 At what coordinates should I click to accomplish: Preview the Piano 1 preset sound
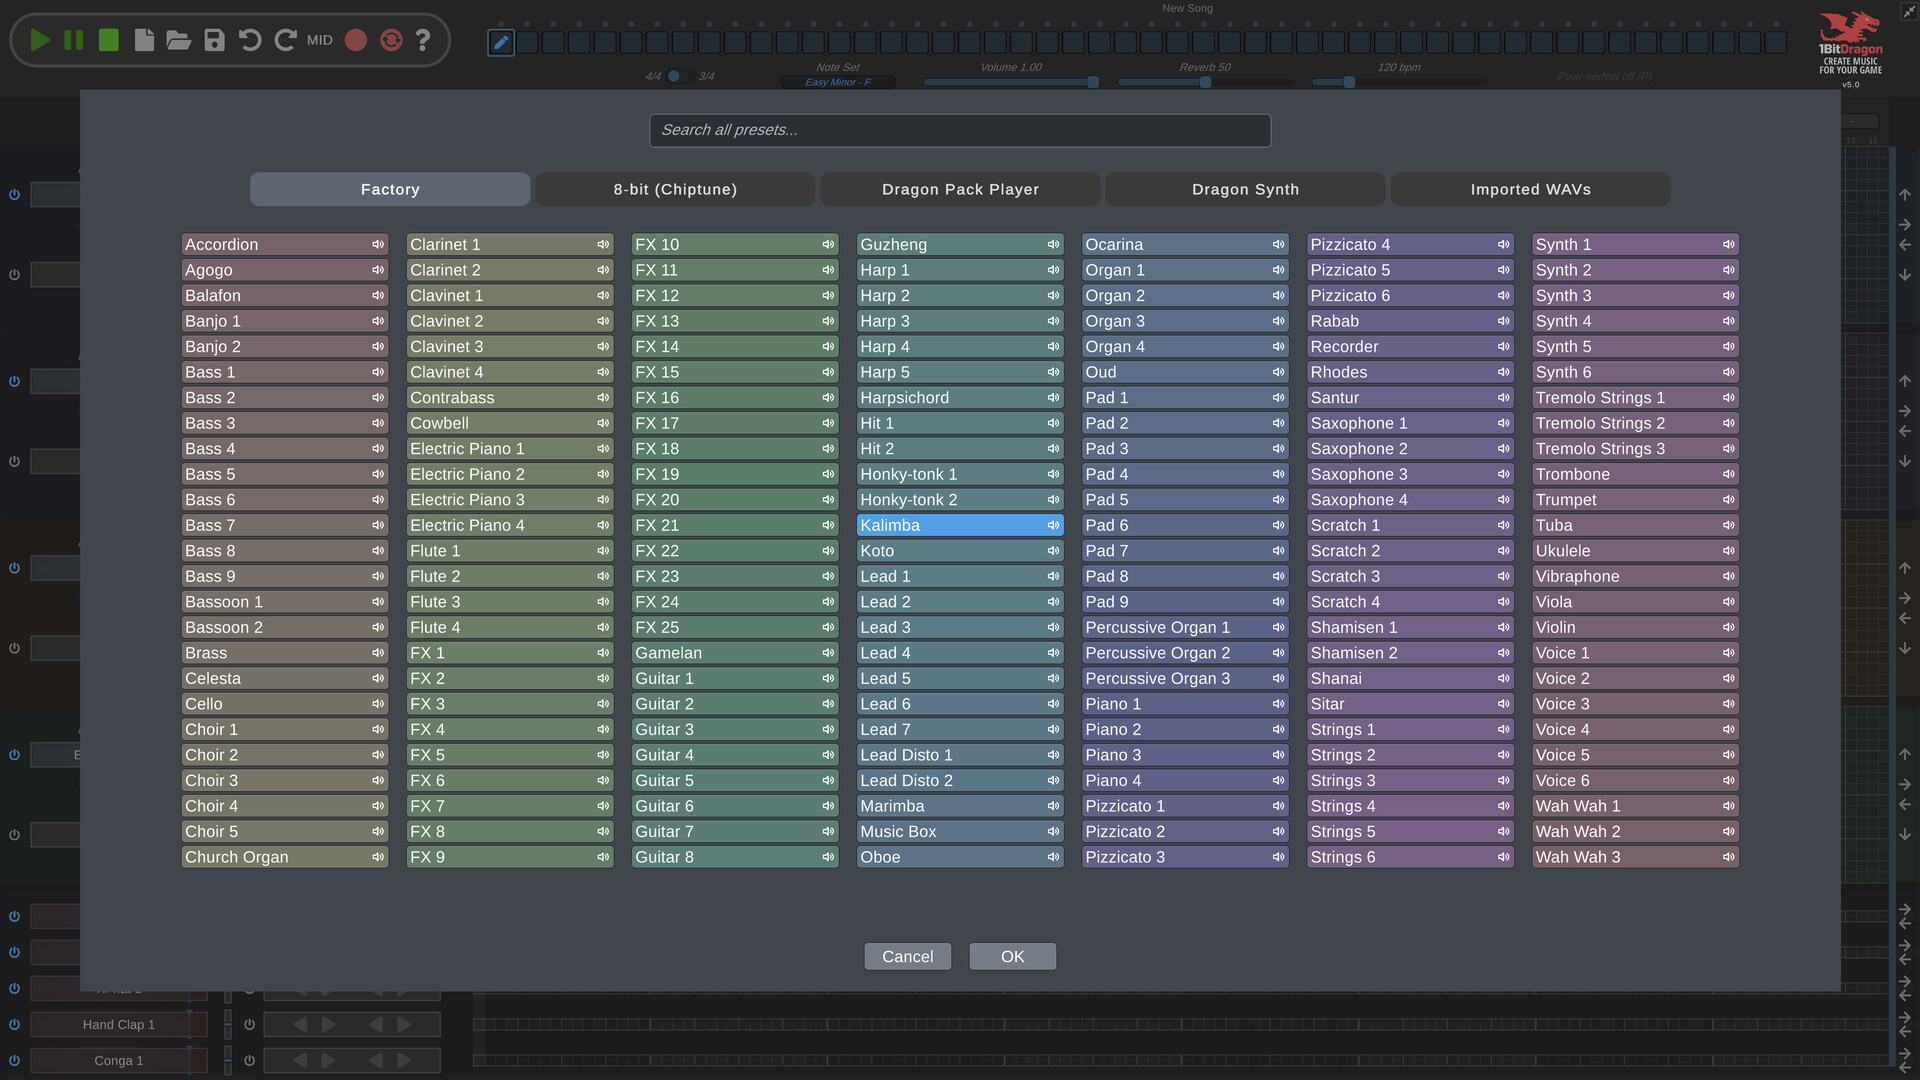(x=1278, y=704)
